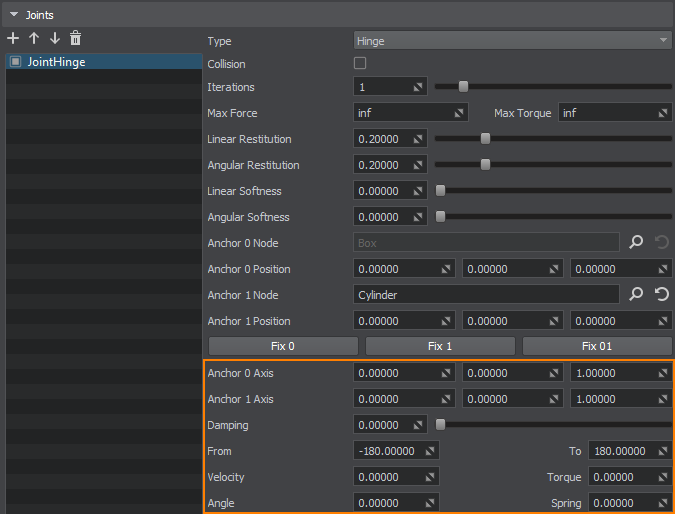Click the drag arrow icon in Angular Softness field
This screenshot has width=675, height=514.
418,217
